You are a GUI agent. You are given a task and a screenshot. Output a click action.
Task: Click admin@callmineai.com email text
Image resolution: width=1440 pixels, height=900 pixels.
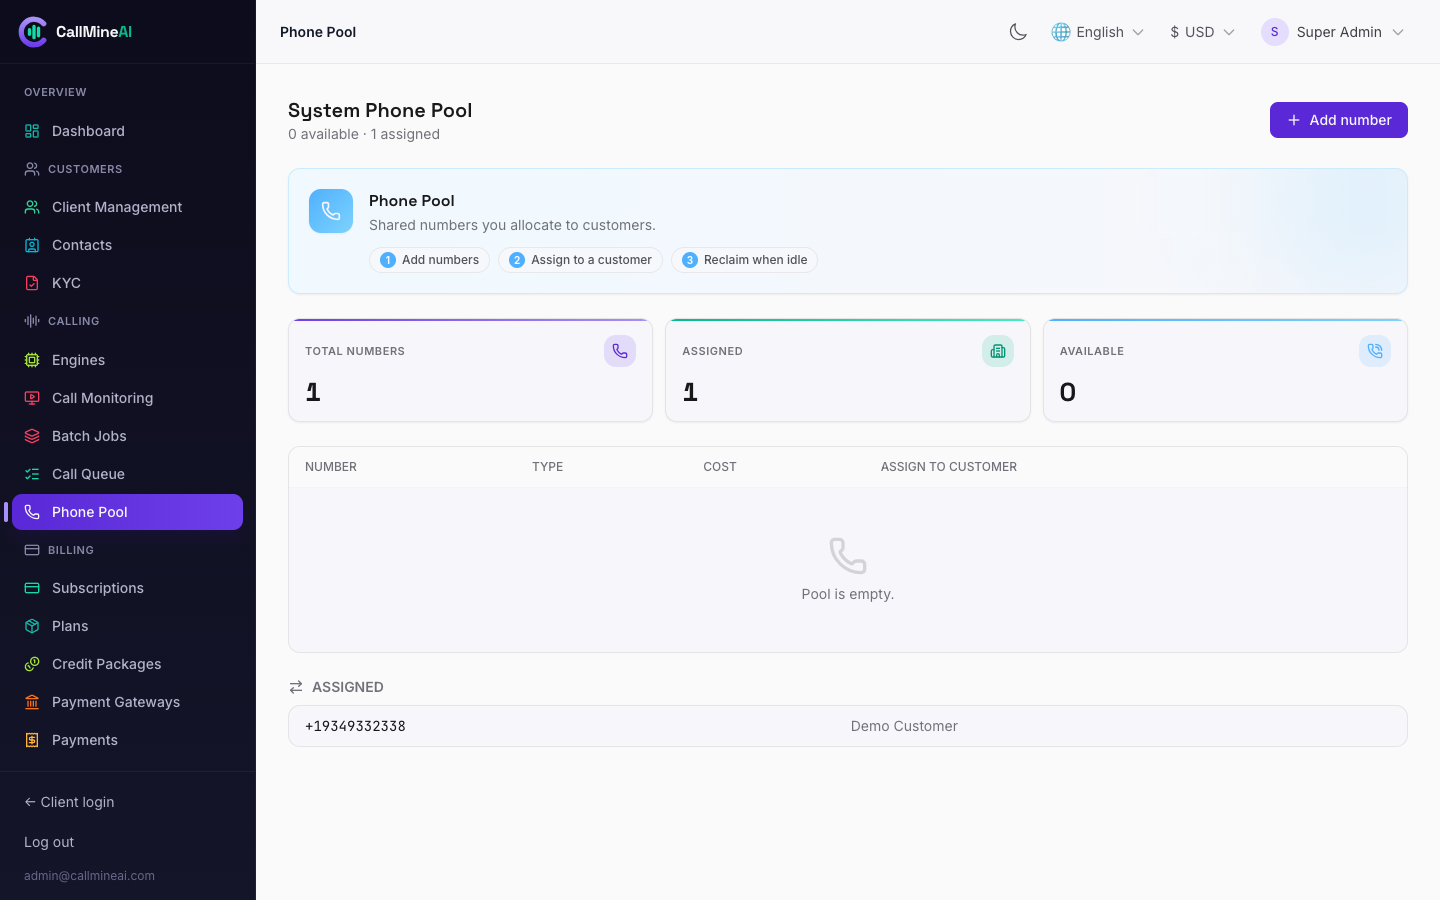click(x=89, y=876)
